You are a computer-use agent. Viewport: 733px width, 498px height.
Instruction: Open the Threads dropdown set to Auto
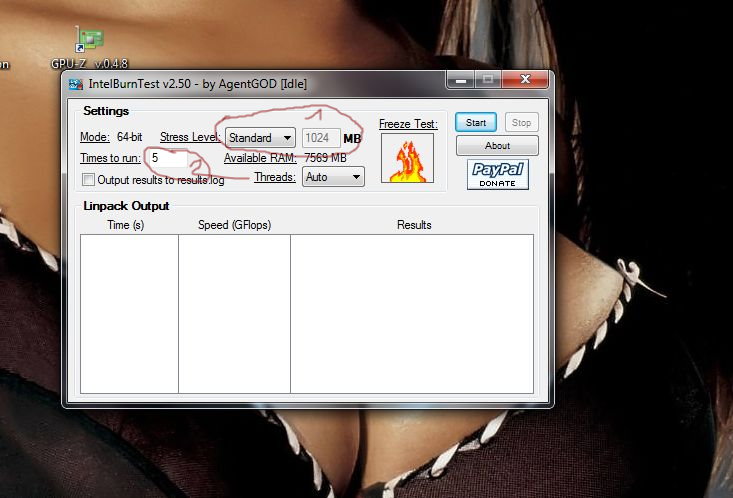[333, 177]
